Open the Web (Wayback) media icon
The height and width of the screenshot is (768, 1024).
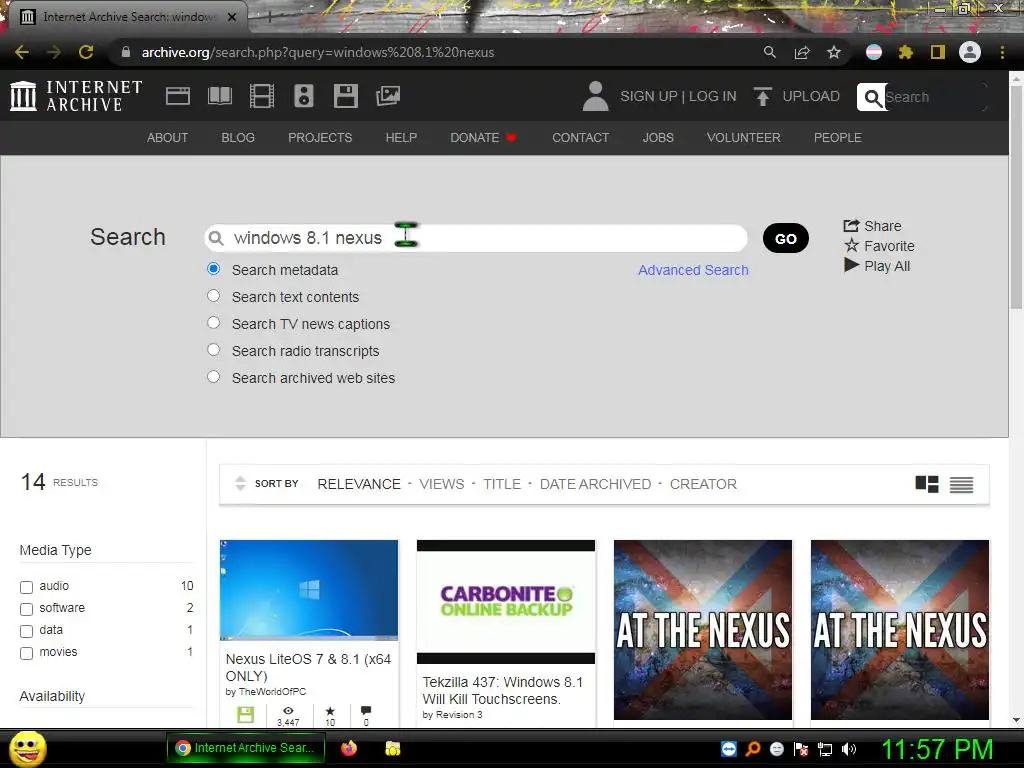point(178,96)
